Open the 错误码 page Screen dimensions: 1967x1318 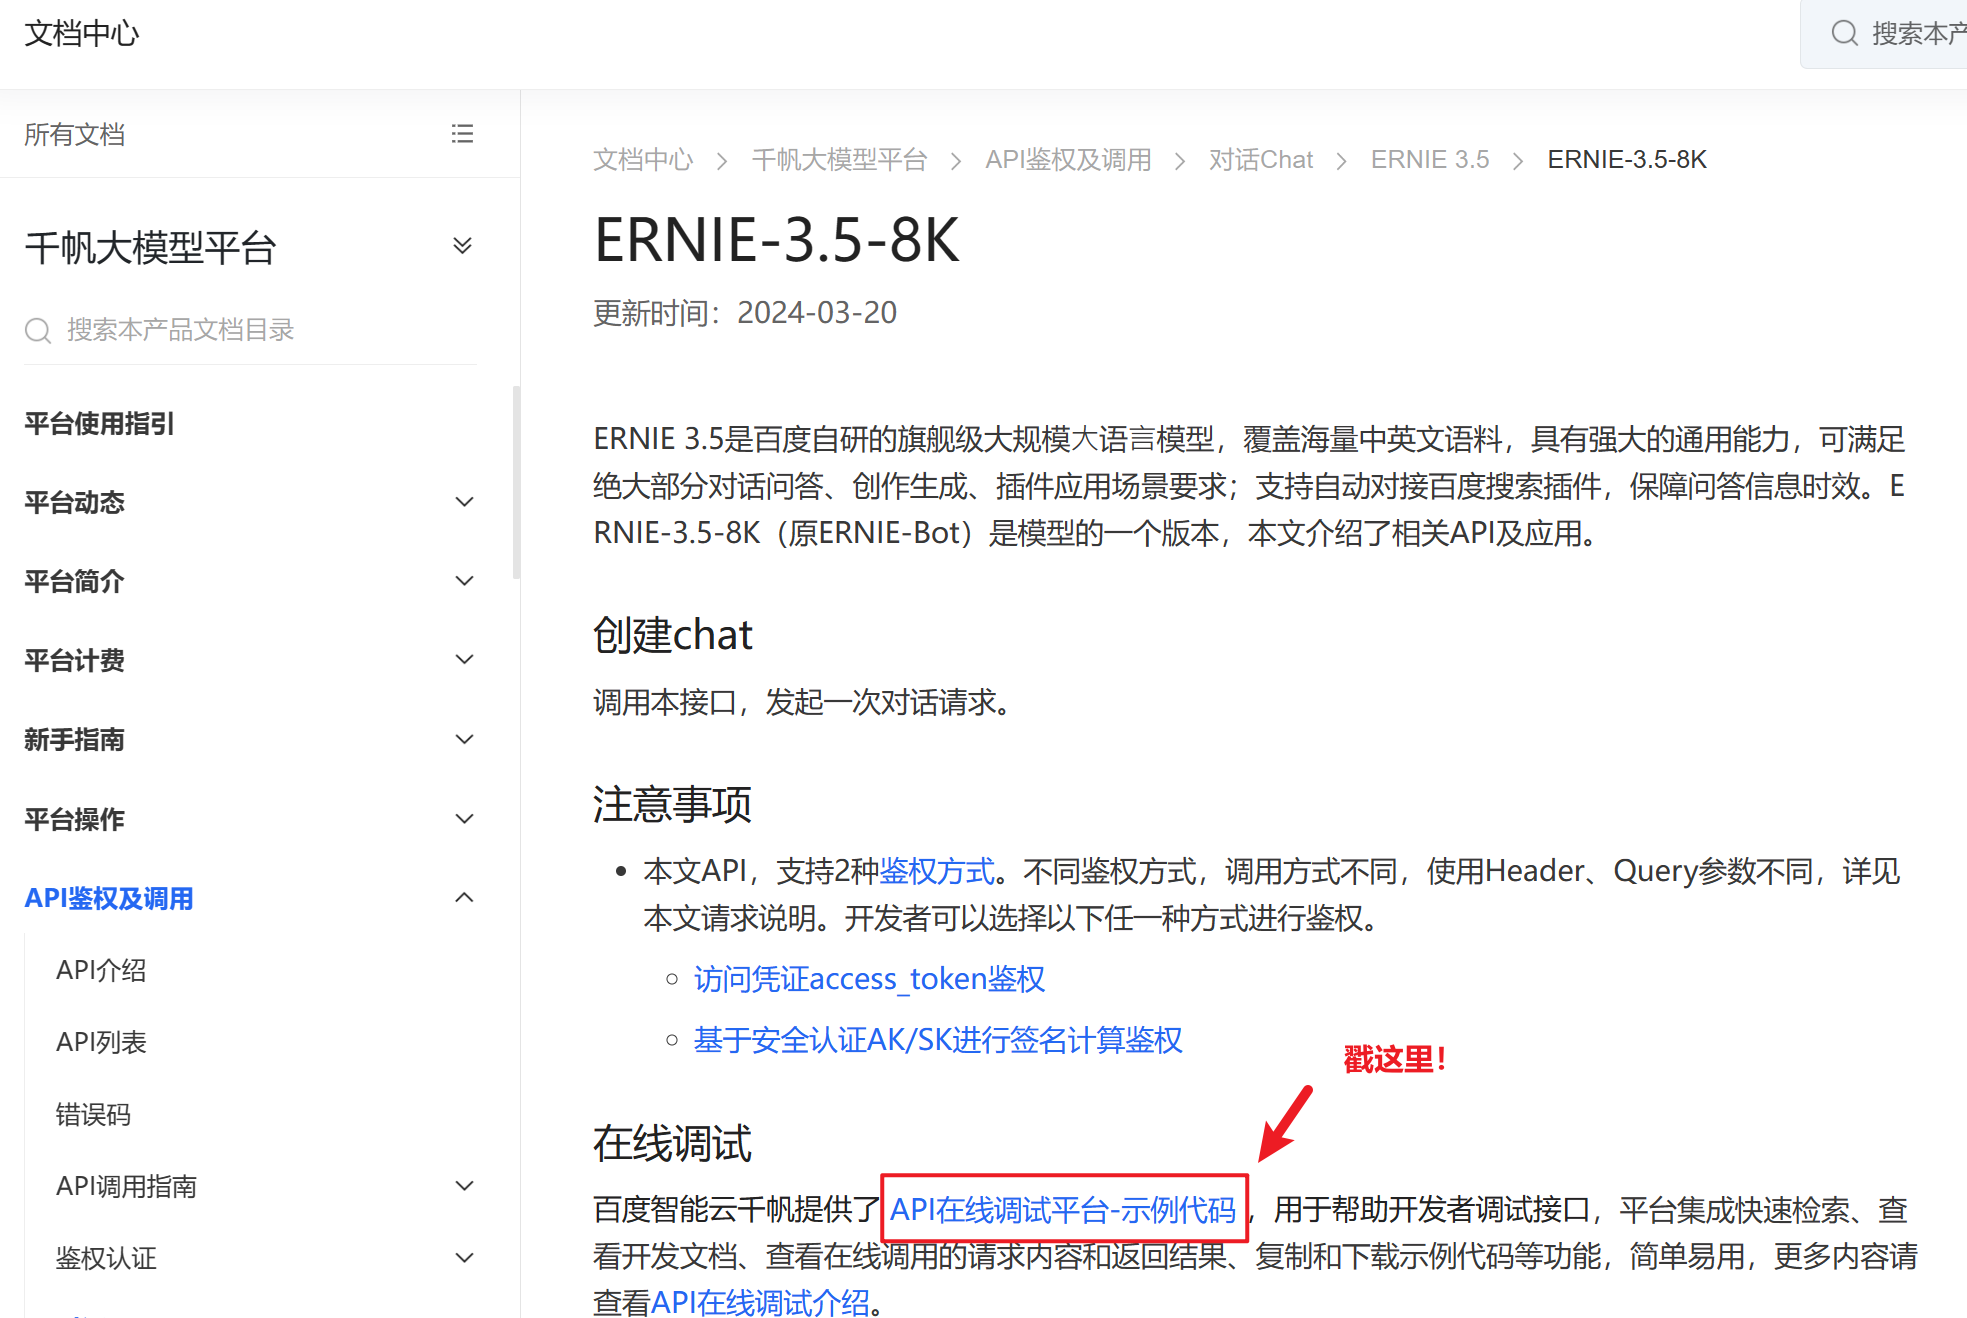point(93,1114)
